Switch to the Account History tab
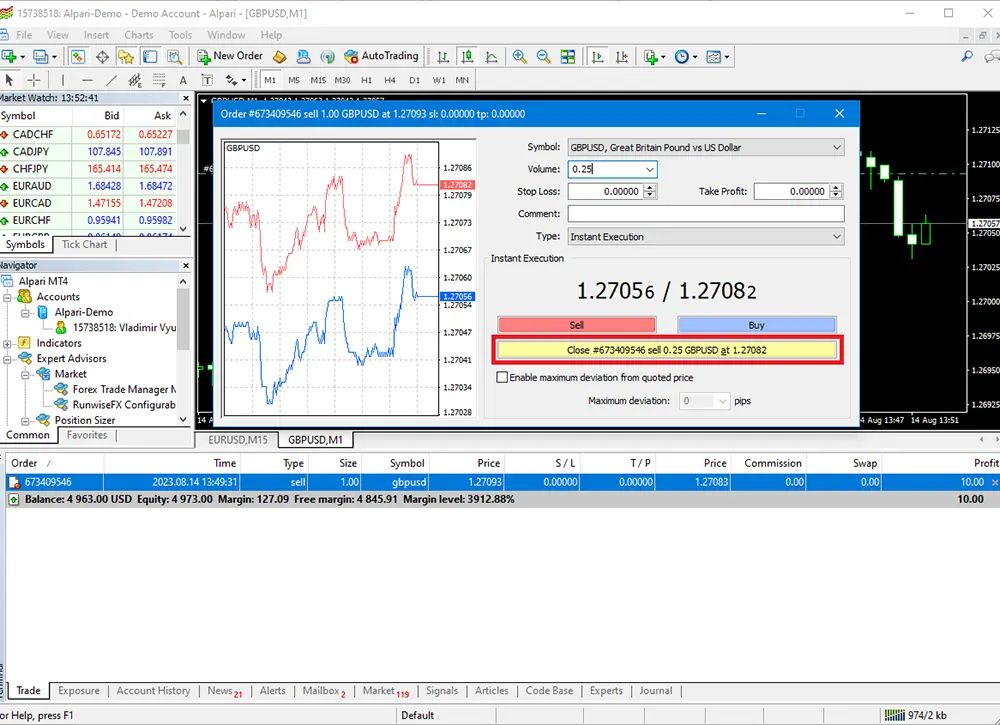Screen dimensions: 1000x725 click(153, 691)
